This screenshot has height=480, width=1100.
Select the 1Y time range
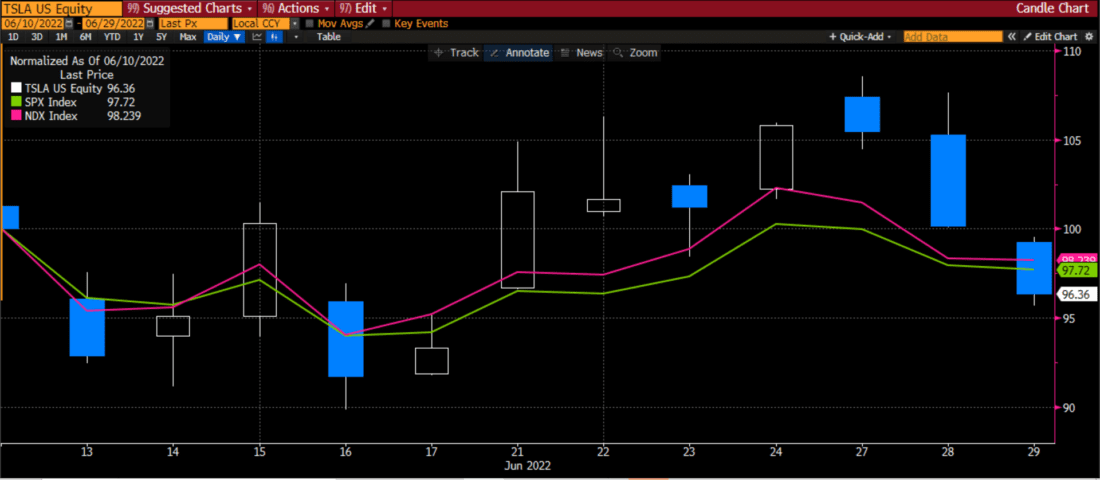click(x=139, y=36)
